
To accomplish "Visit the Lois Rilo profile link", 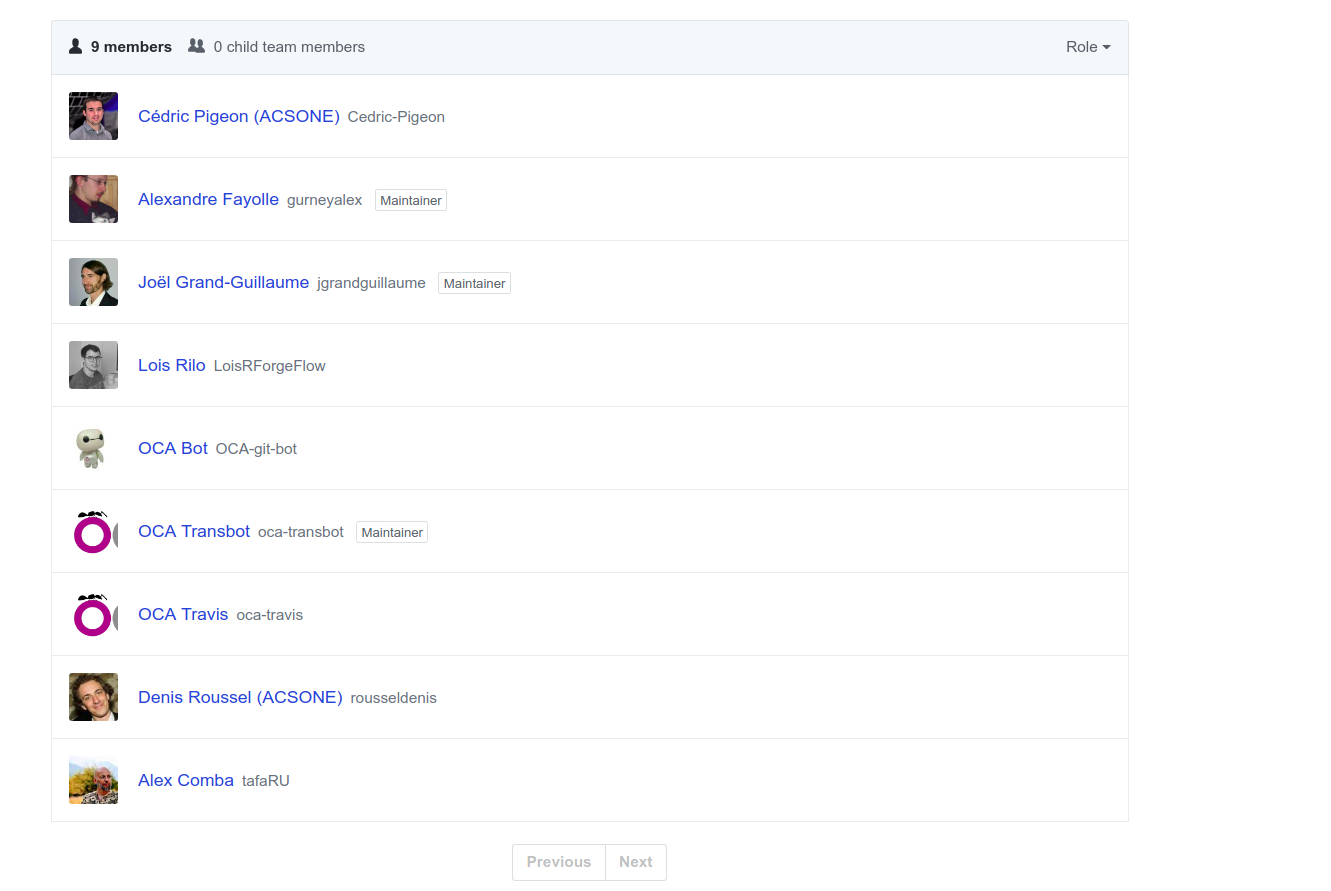I will click(x=172, y=365).
